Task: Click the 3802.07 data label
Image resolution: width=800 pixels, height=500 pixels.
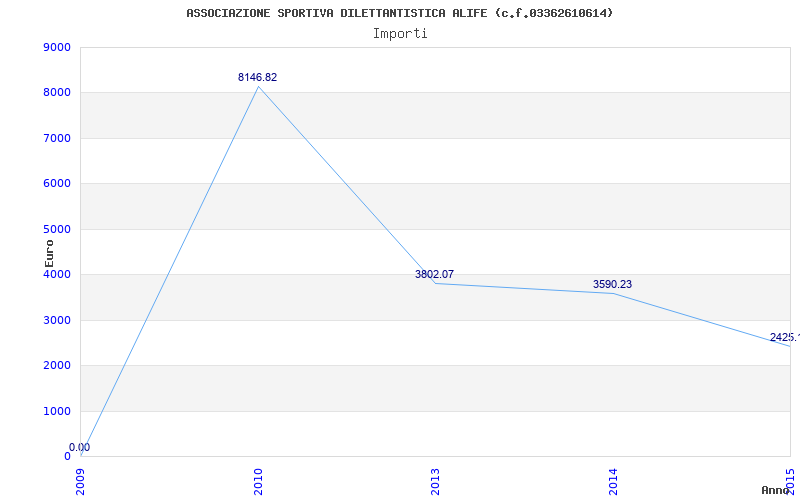Action: tap(434, 274)
